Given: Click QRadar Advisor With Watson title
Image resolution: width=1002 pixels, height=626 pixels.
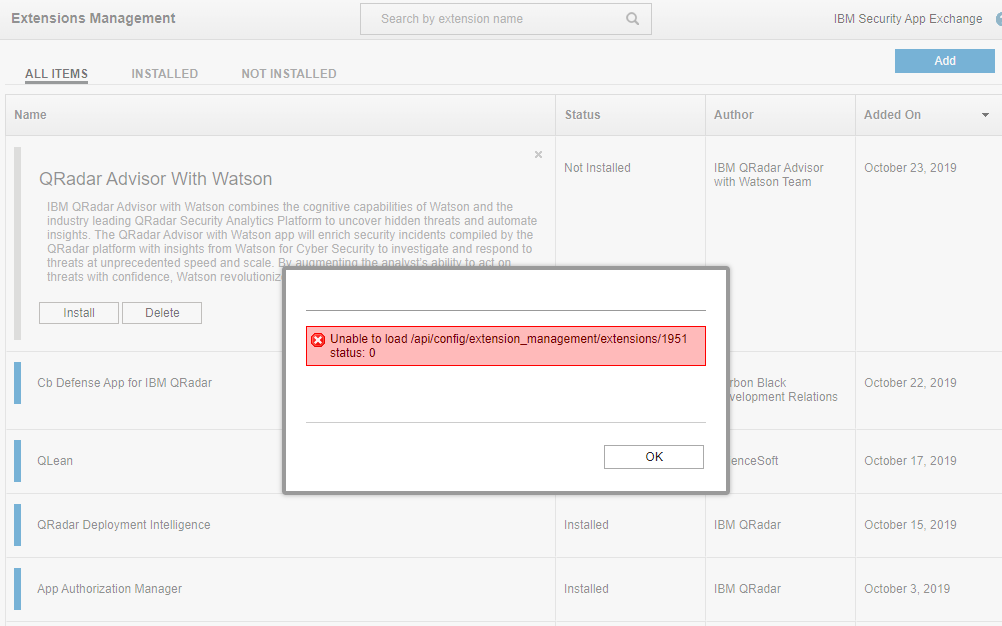Looking at the screenshot, I should (x=155, y=179).
